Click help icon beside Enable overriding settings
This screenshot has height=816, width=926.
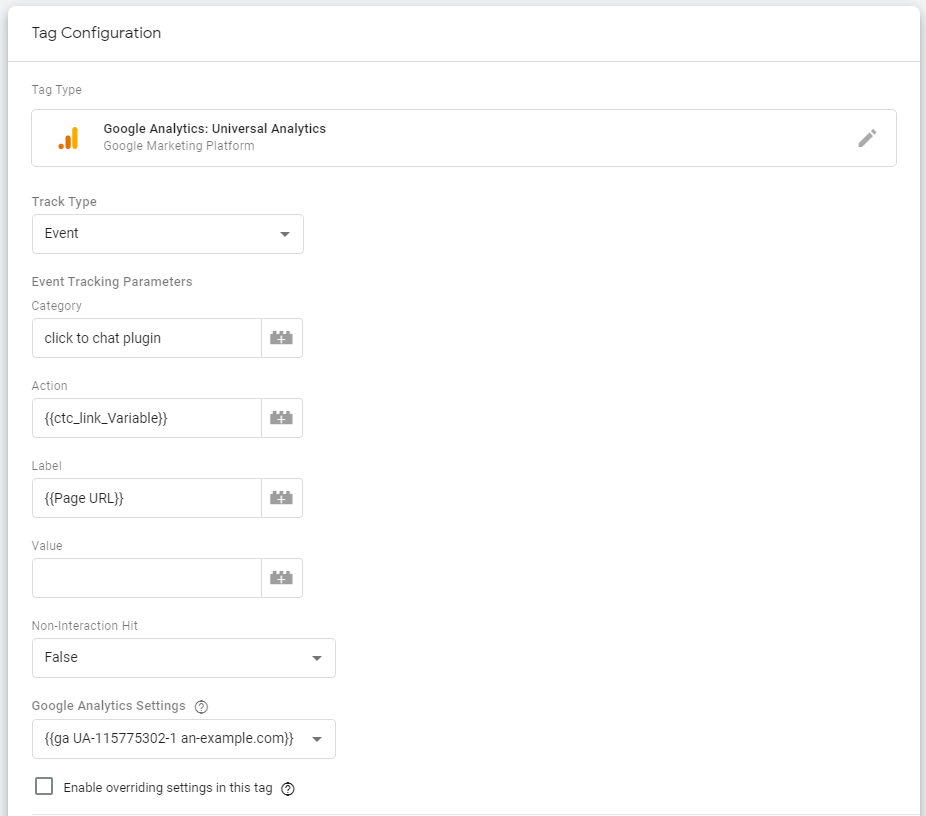click(x=288, y=789)
